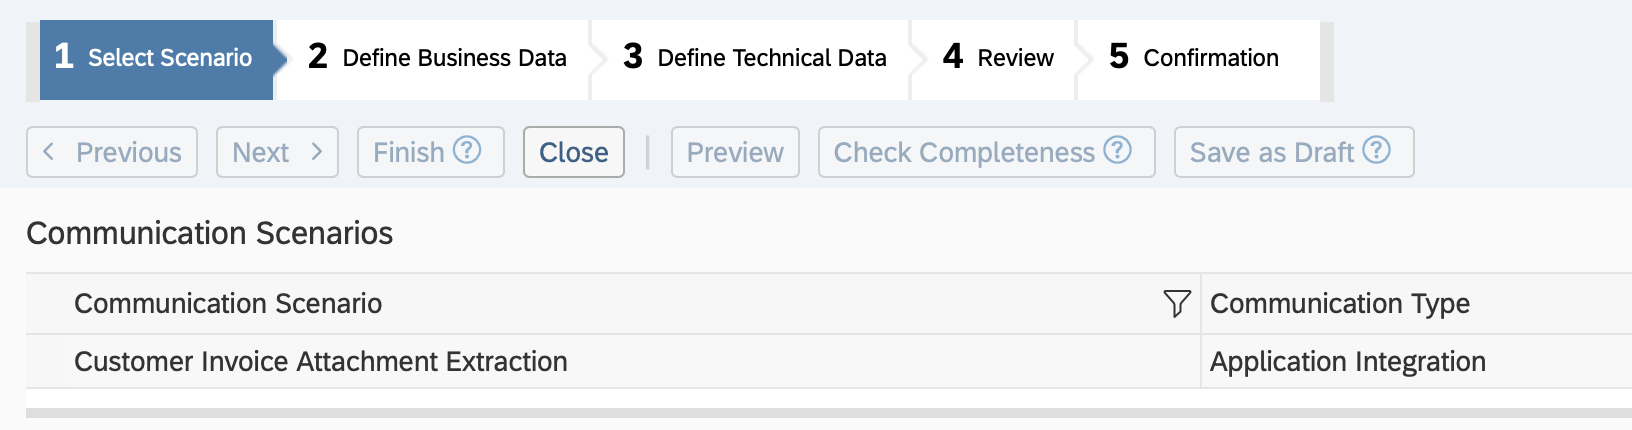Click help icon beside Check Completeness
The image size is (1632, 430).
tap(1117, 150)
